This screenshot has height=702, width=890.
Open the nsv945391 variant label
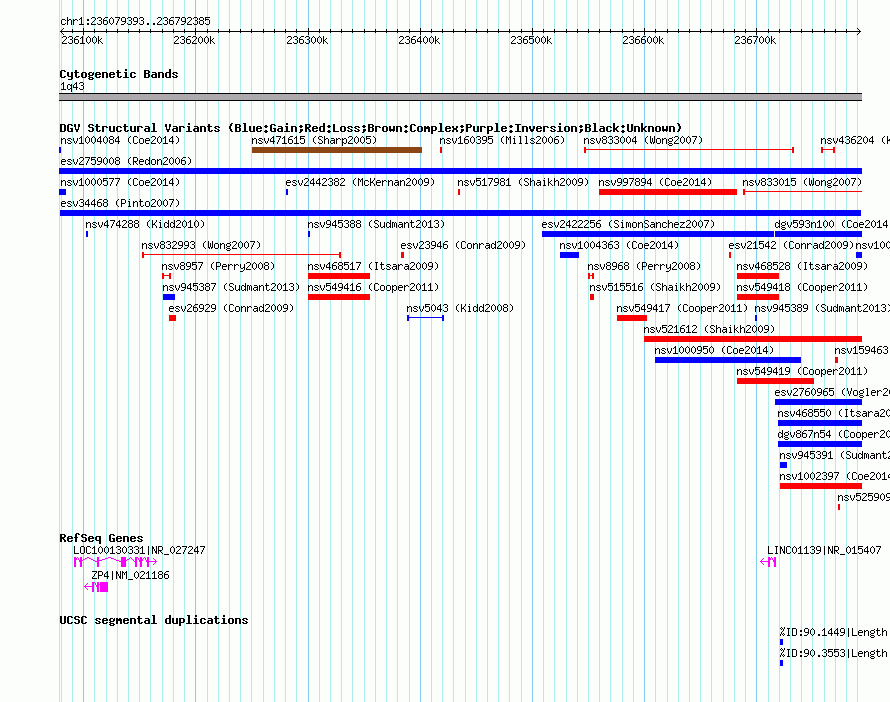834,455
